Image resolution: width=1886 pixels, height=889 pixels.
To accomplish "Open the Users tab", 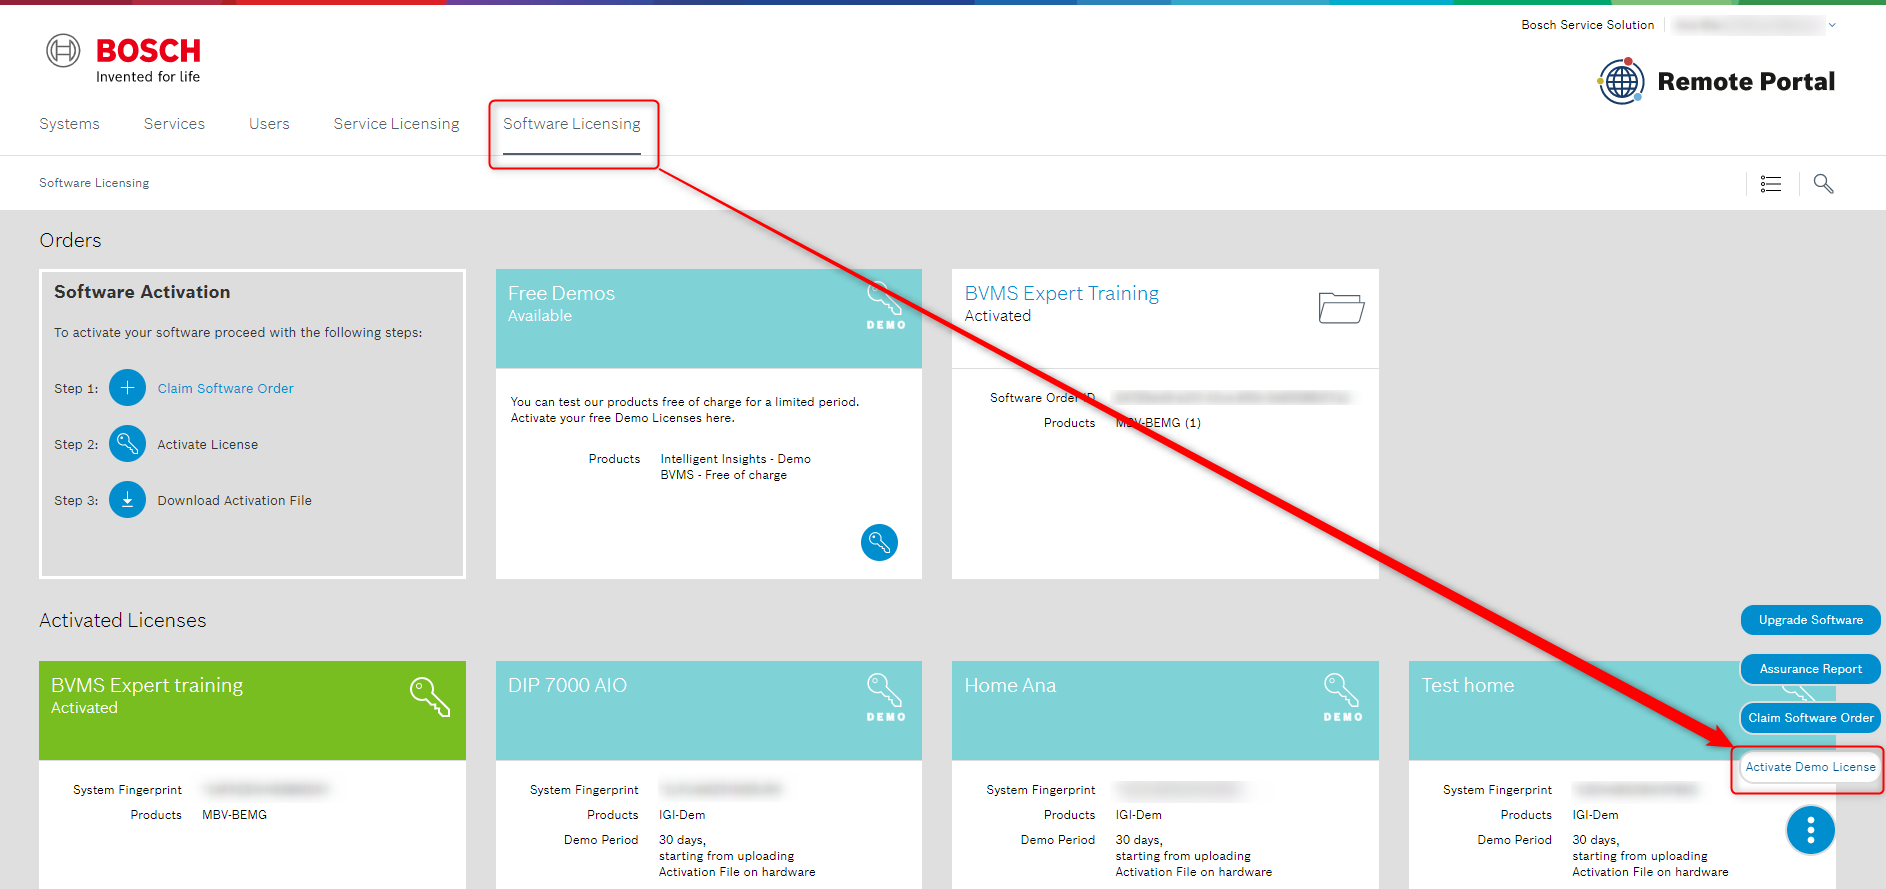I will 269,124.
